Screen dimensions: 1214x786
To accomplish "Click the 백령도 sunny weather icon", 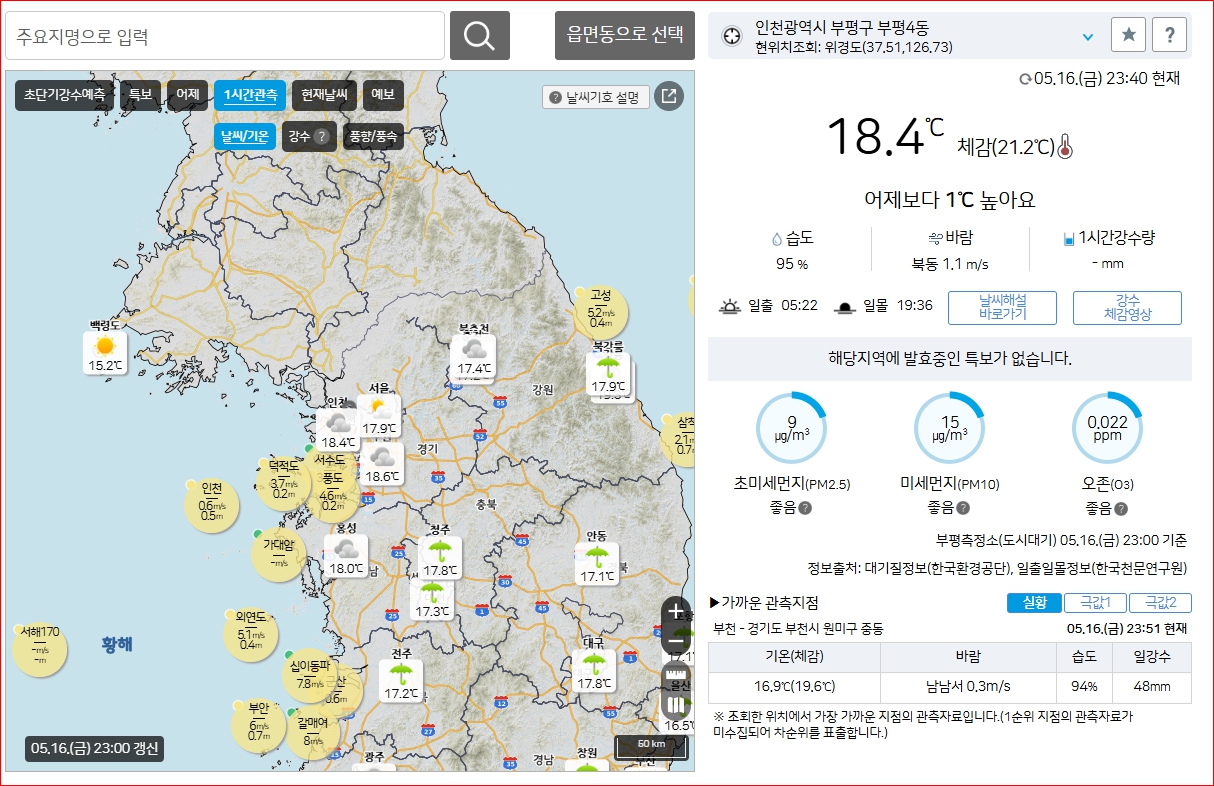I will (x=104, y=346).
